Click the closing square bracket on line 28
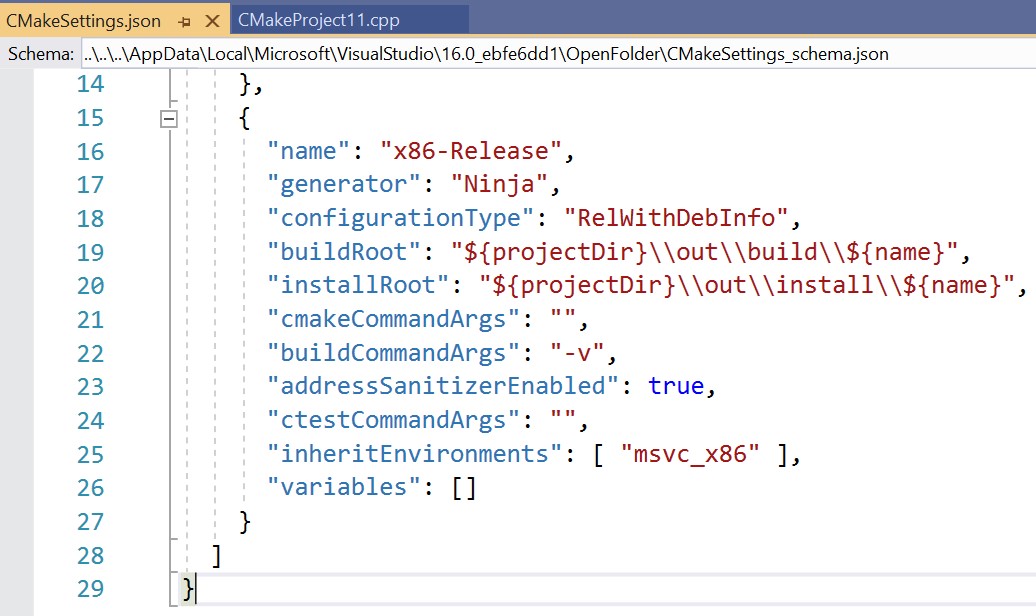 pyautogui.click(x=217, y=555)
